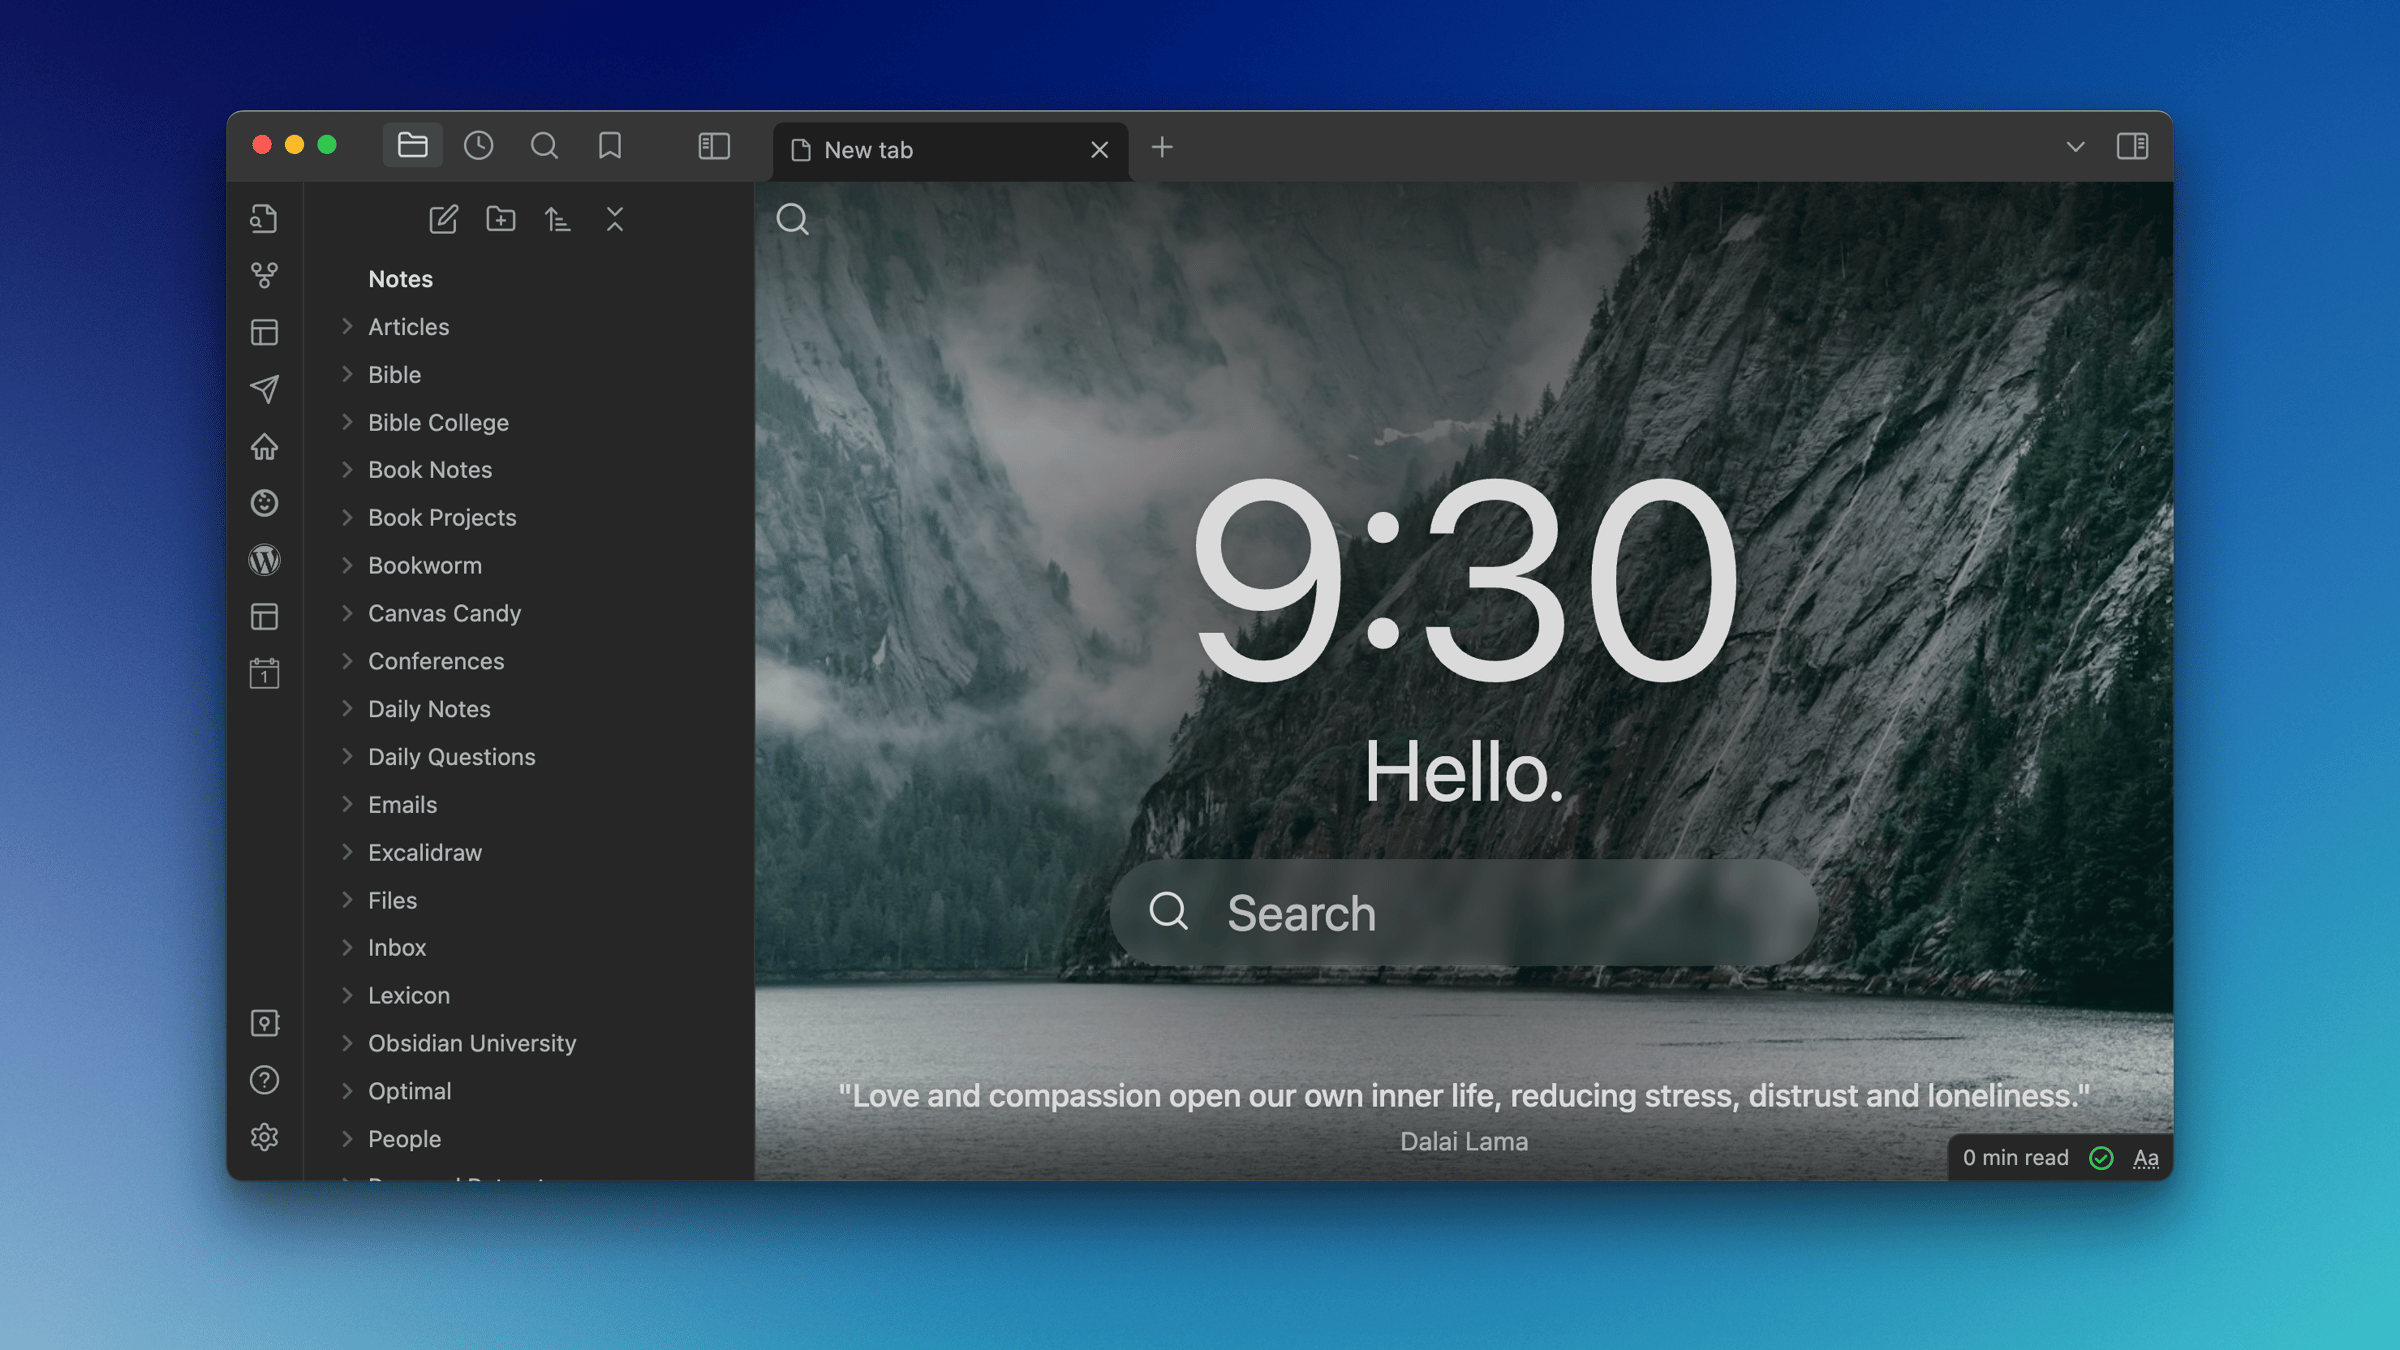Viewport: 2400px width, 1350px height.
Task: Open the bookmarks pane
Action: 610,146
